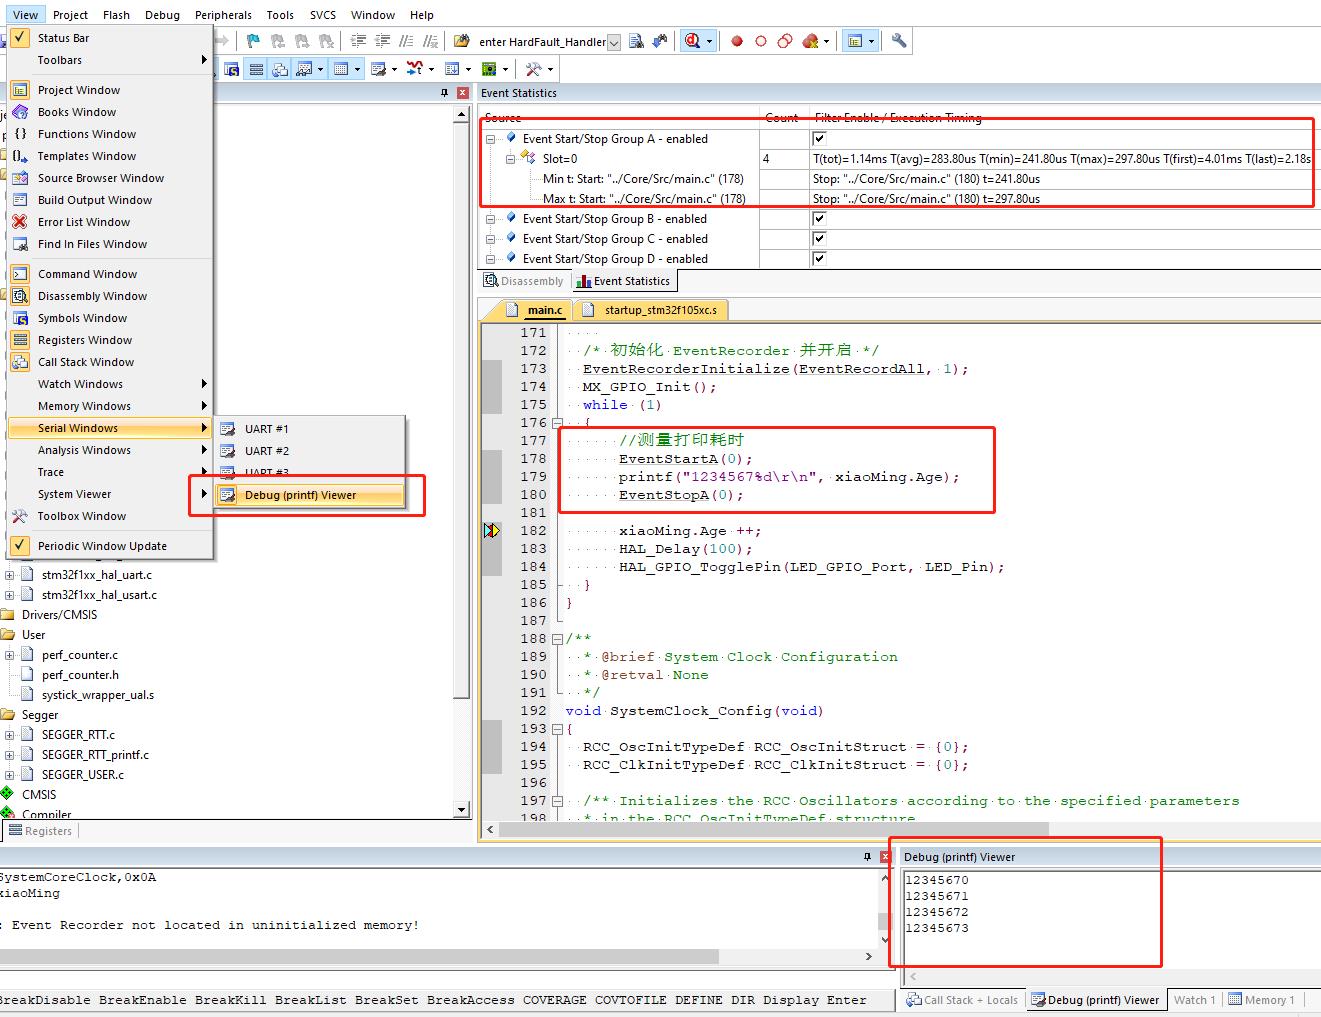Viewport: 1321px width, 1017px height.
Task: Switch to Registers tab
Action: pyautogui.click(x=40, y=831)
